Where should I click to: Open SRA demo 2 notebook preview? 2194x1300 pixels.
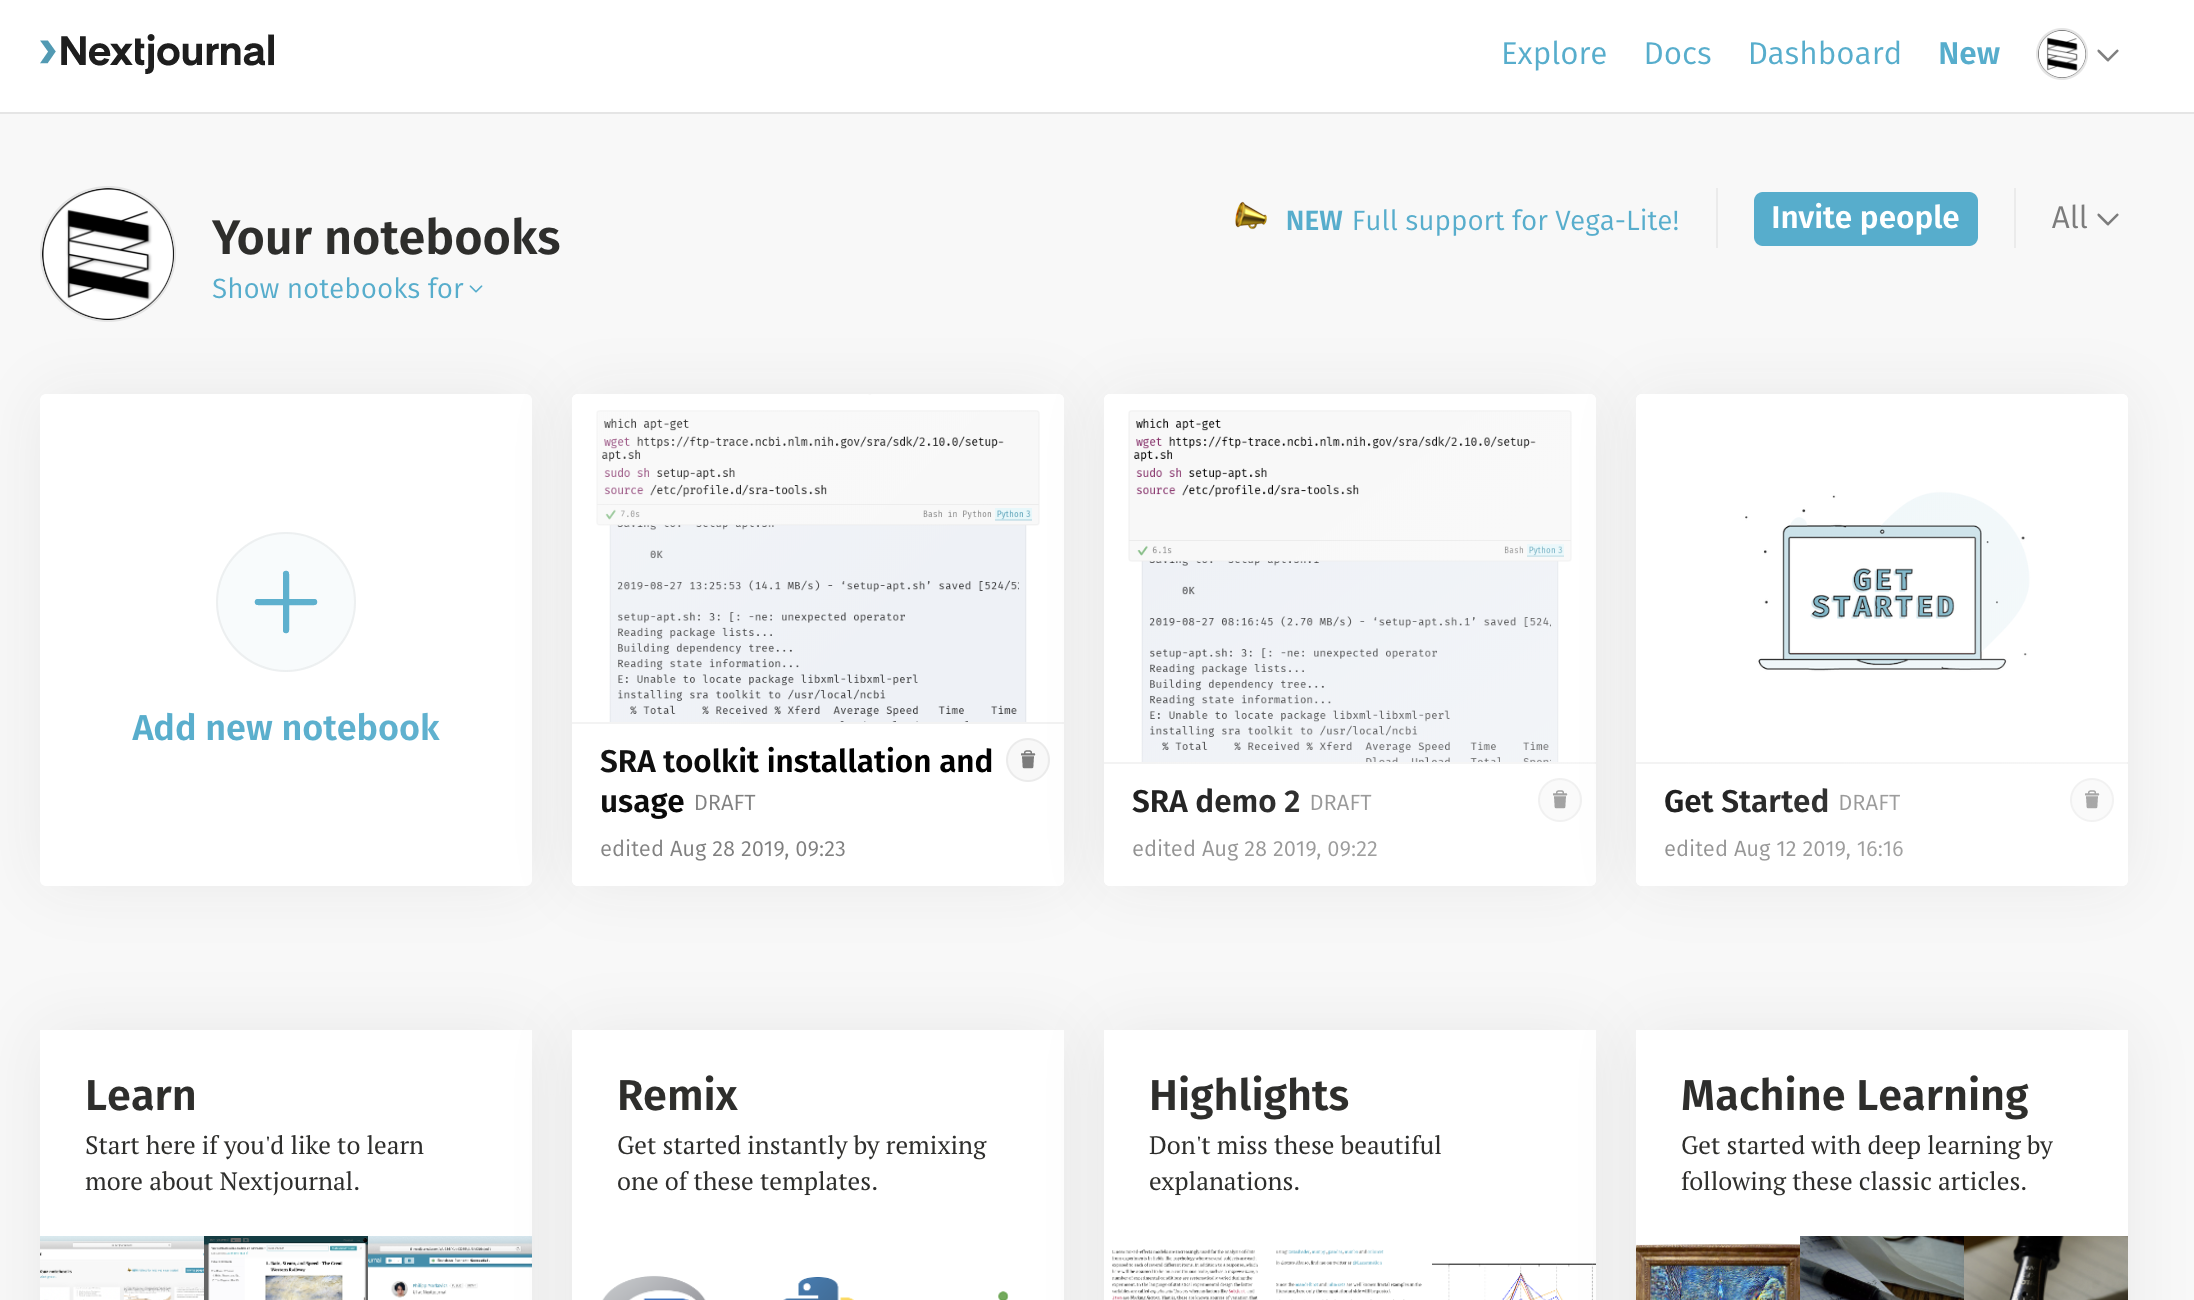click(1350, 580)
